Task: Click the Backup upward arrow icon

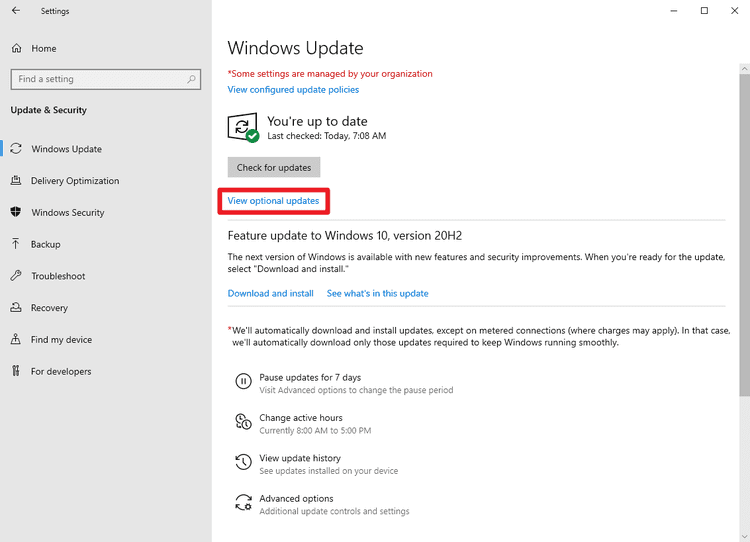Action: point(16,244)
